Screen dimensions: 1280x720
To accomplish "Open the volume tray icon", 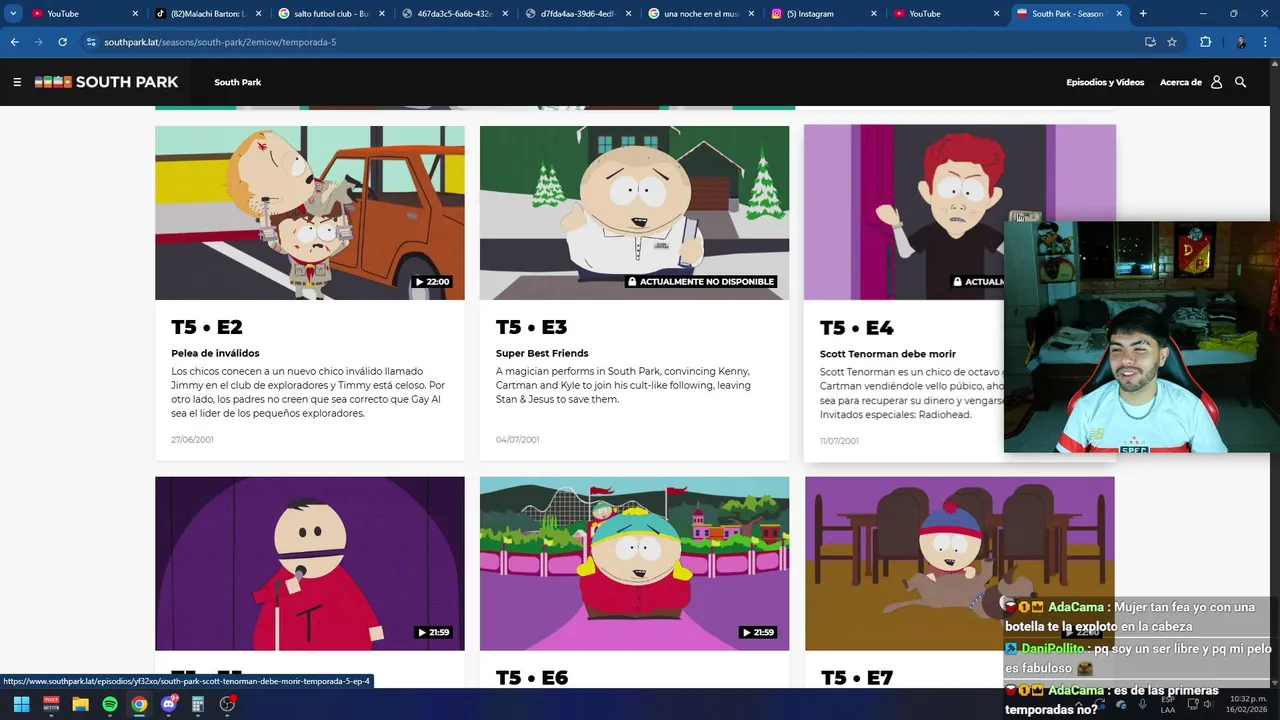I will [x=1208, y=704].
